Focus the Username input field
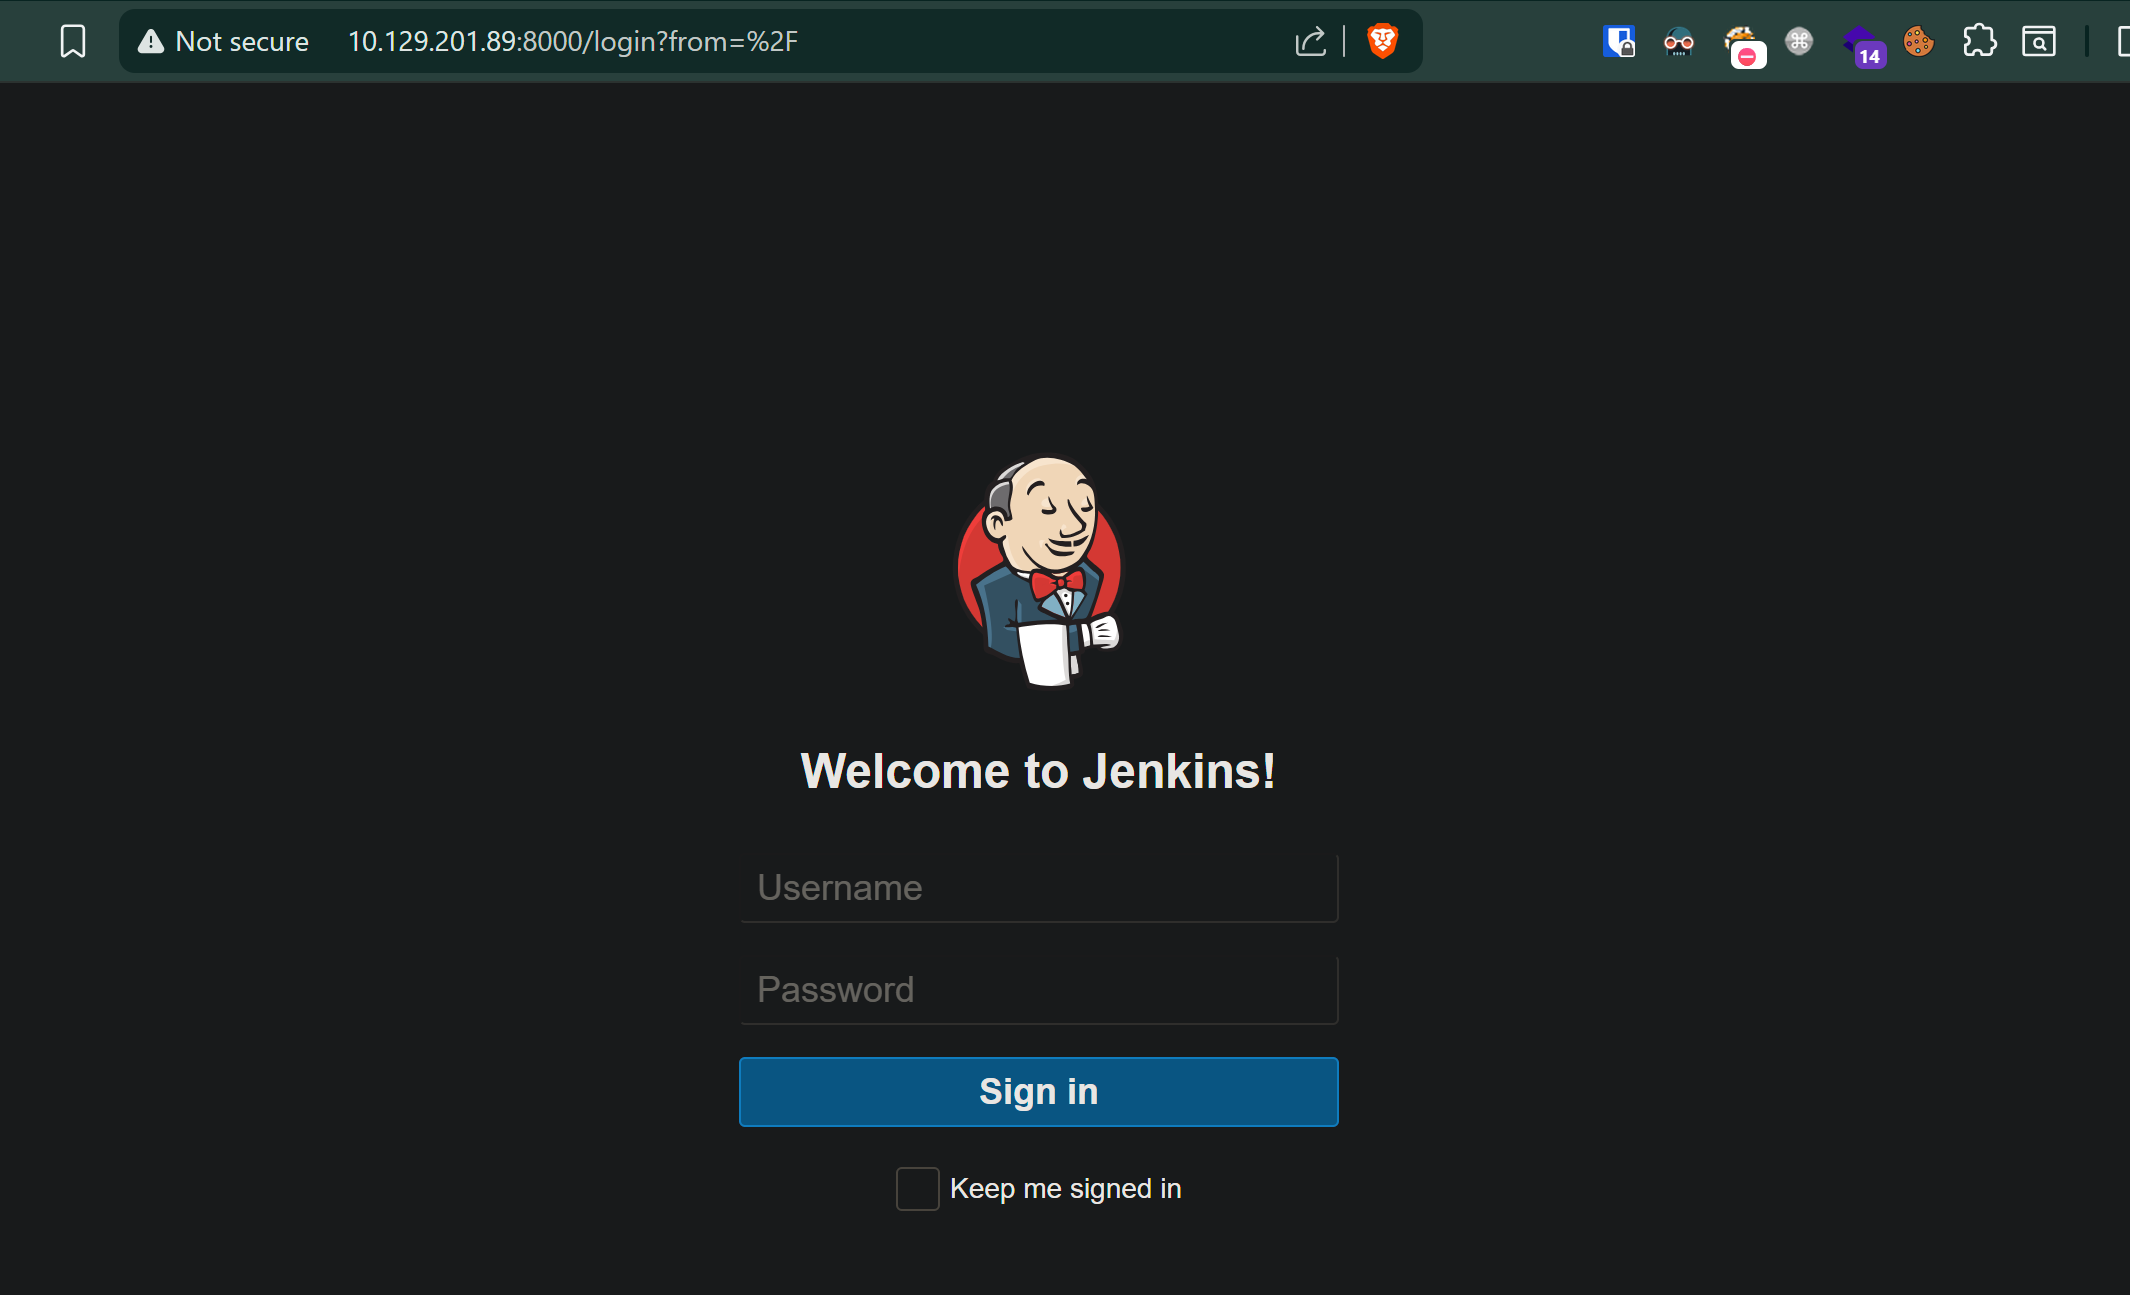Image resolution: width=2130 pixels, height=1295 pixels. [x=1039, y=888]
